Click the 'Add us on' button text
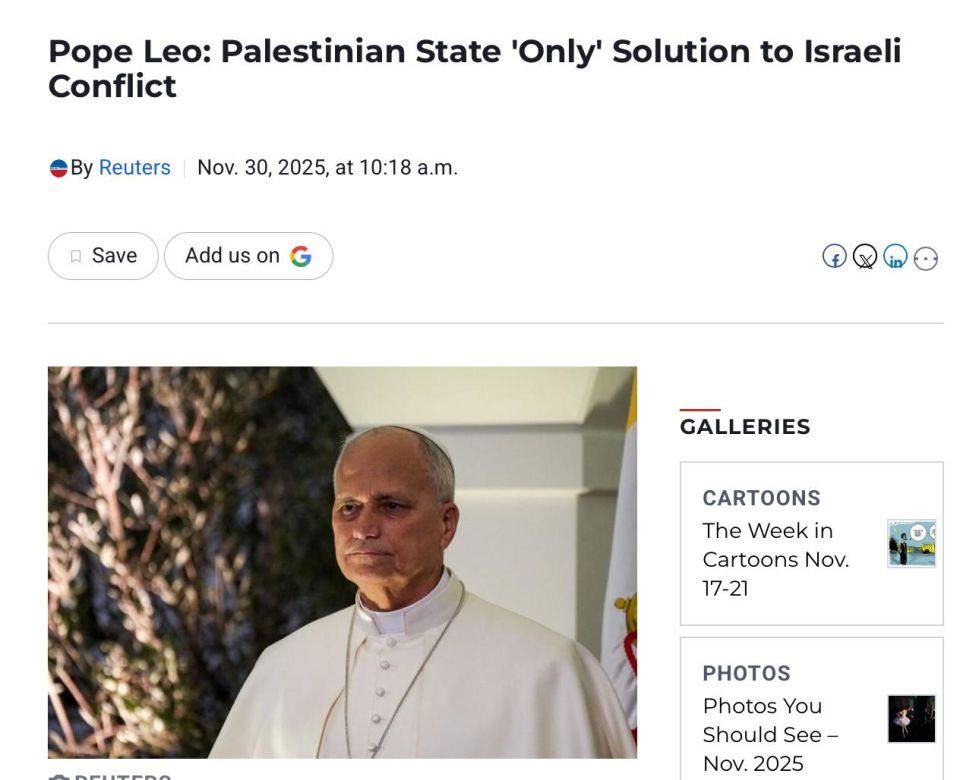The height and width of the screenshot is (780, 960). (x=232, y=256)
